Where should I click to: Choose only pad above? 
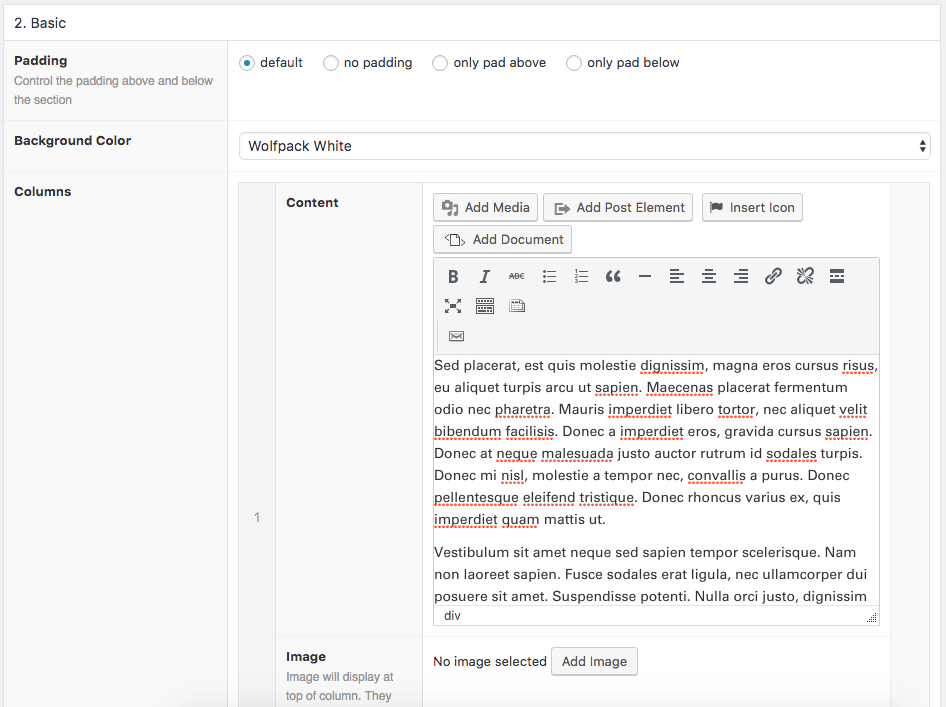(440, 63)
